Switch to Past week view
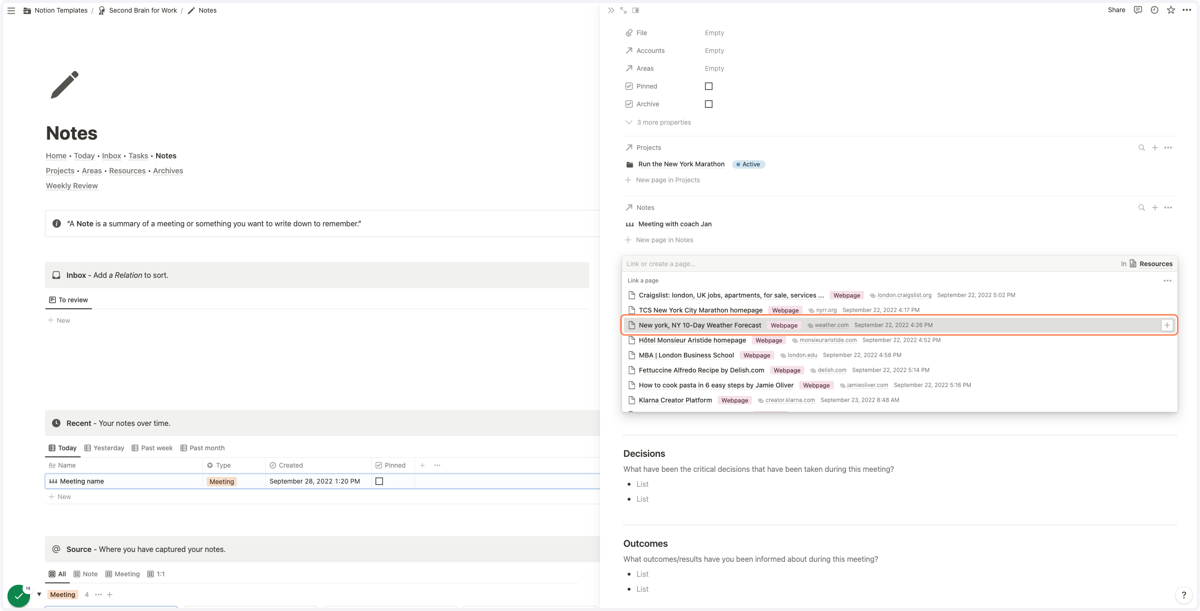Screen dimensions: 1200x611 click(x=152, y=448)
